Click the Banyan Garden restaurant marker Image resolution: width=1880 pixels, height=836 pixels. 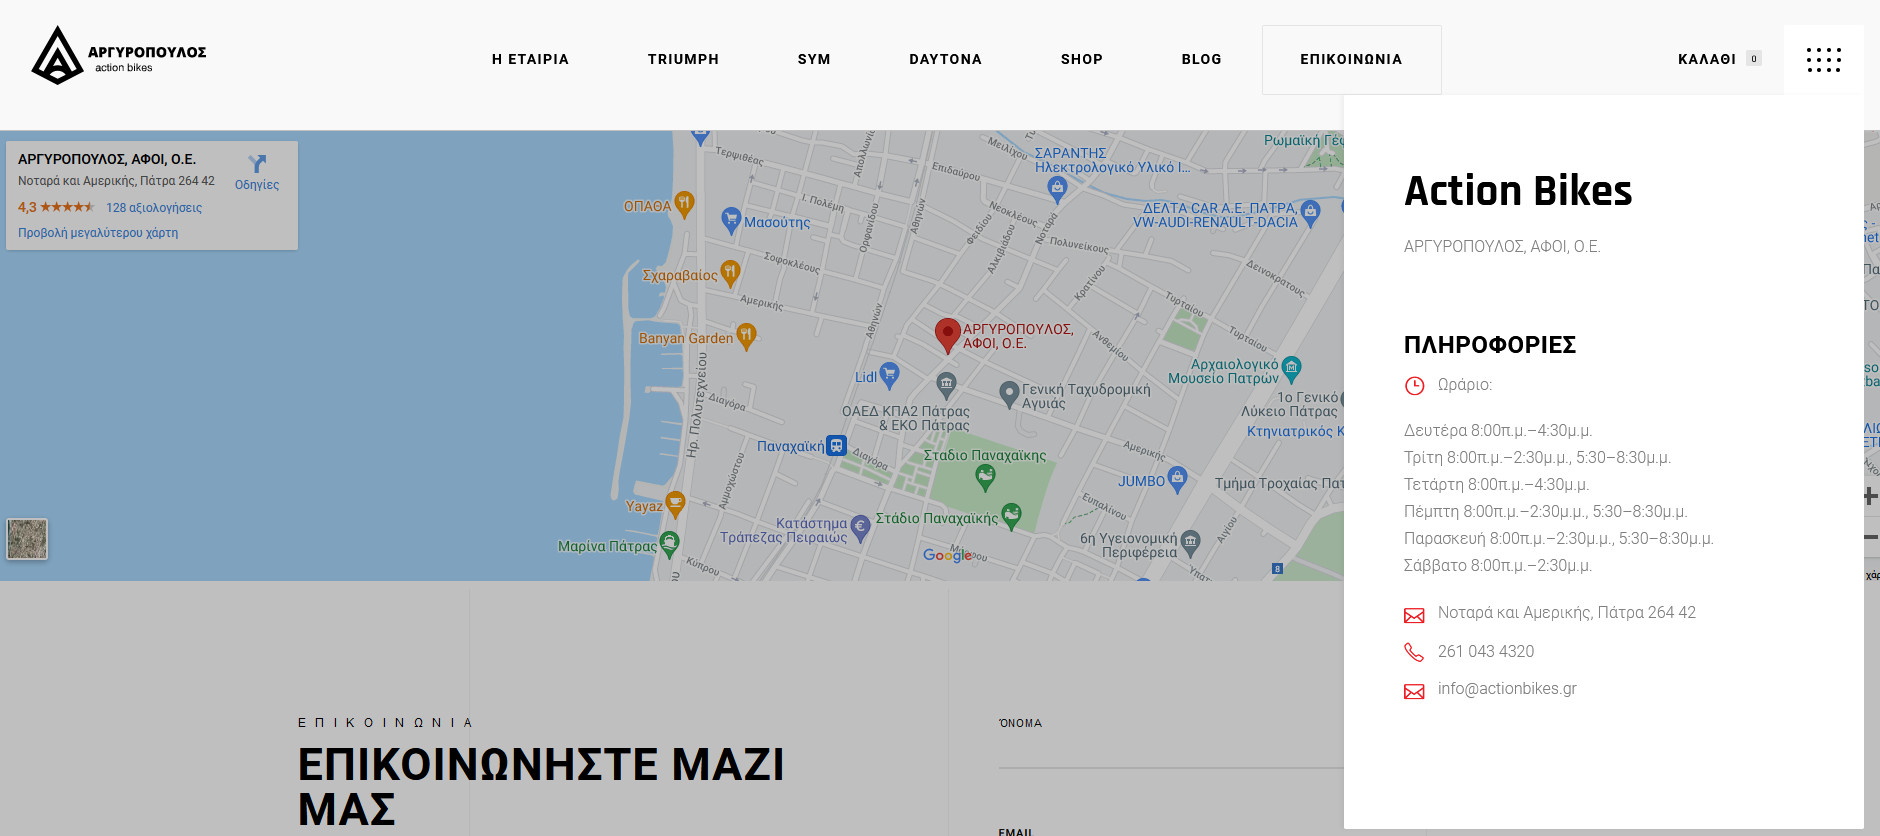pos(746,337)
